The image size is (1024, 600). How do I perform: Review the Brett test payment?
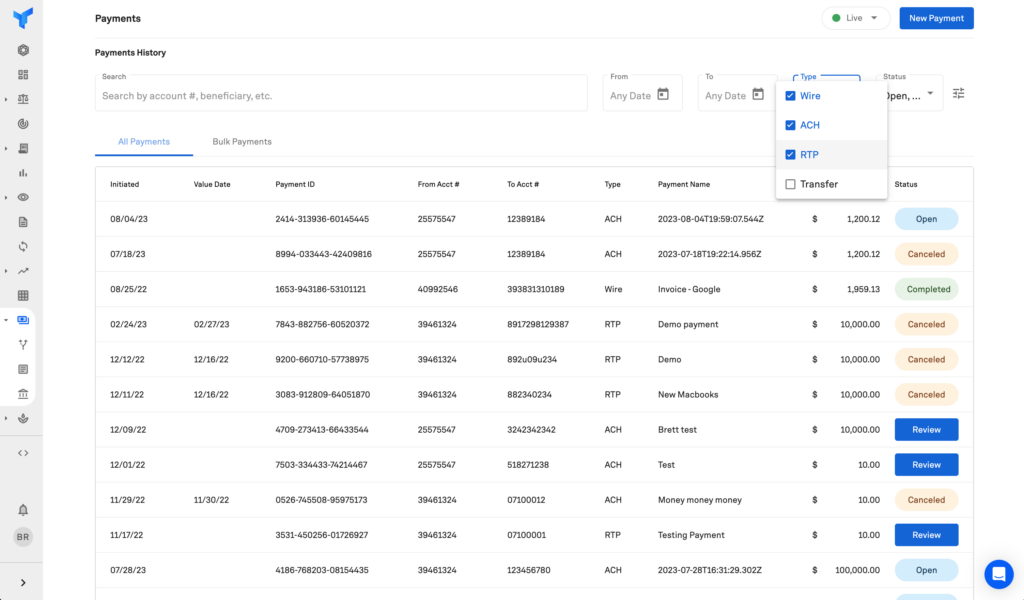click(x=926, y=430)
